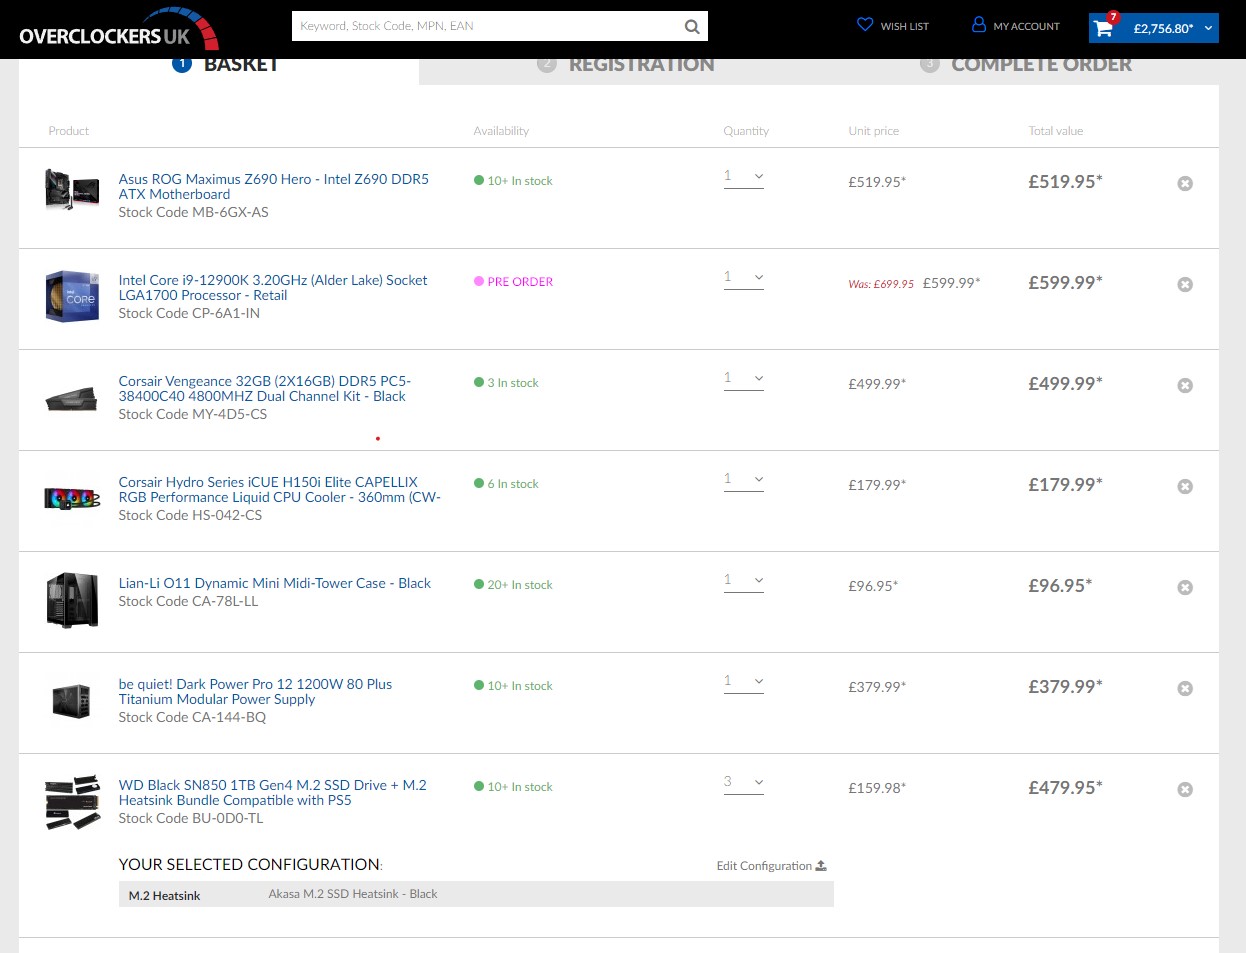Click the £519.95 total value
Image resolution: width=1246 pixels, height=953 pixels.
click(x=1066, y=182)
